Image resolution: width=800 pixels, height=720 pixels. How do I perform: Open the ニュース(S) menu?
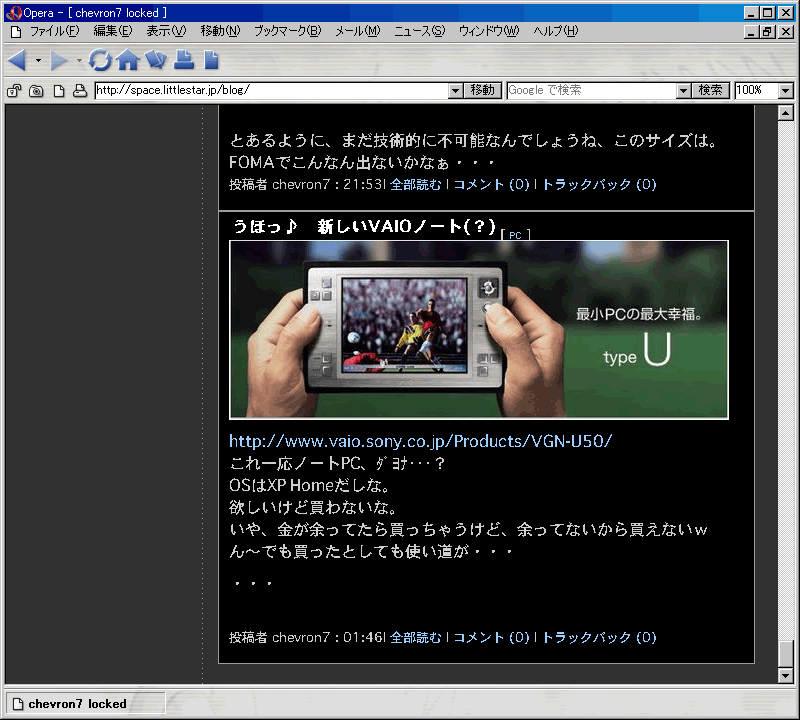419,31
